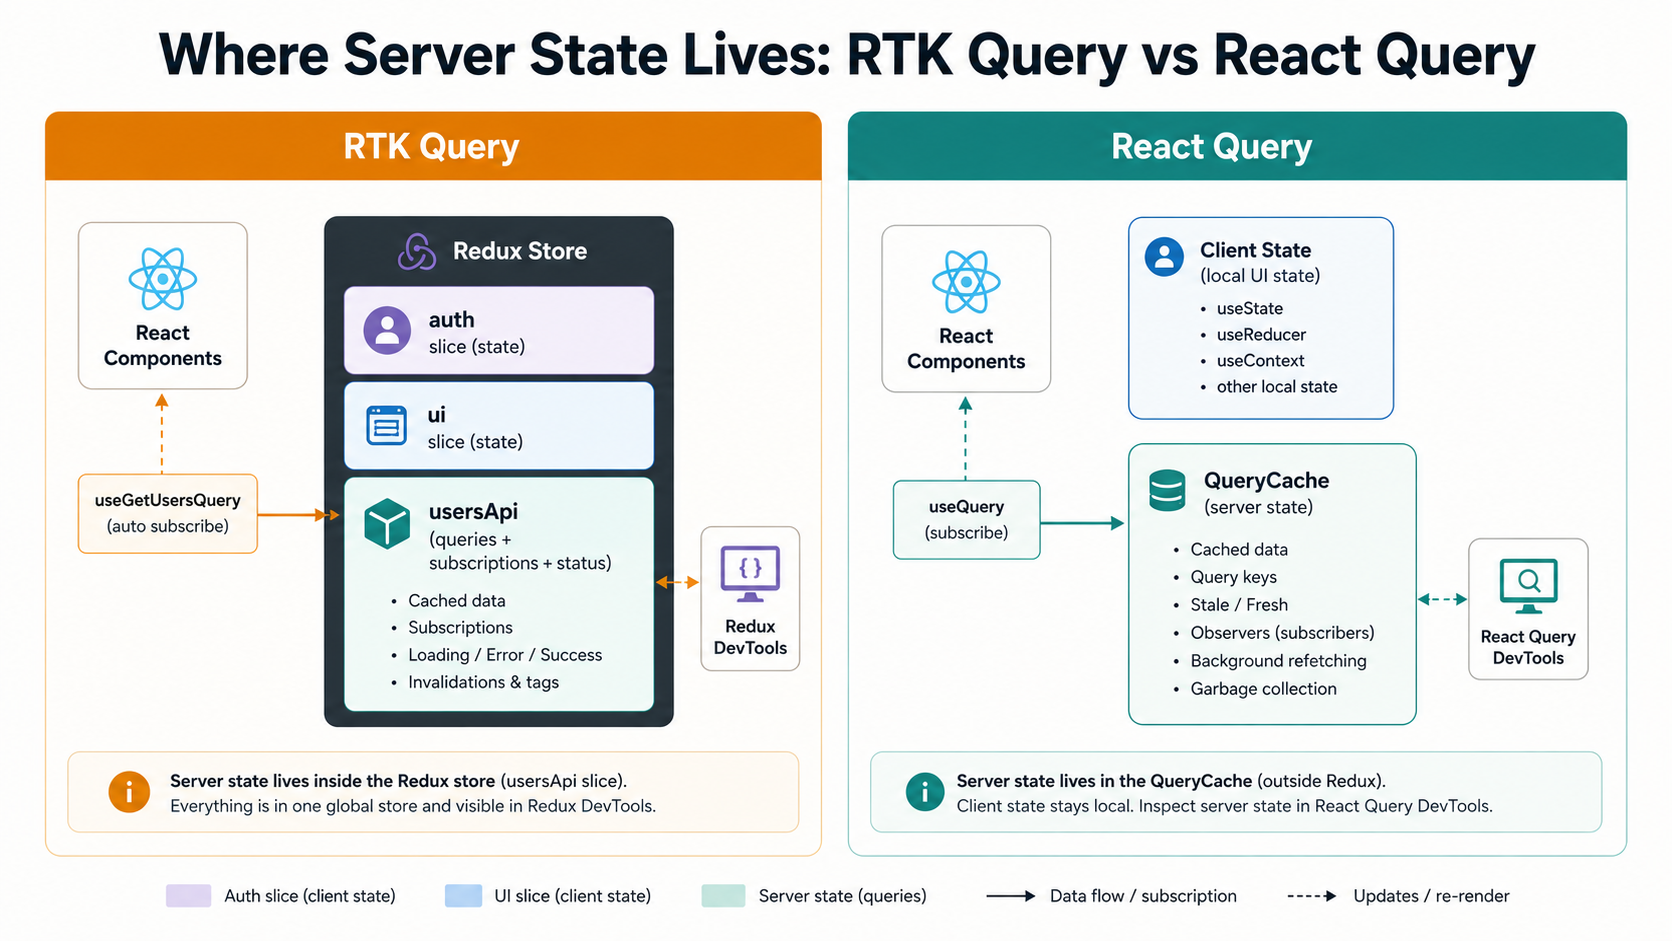Click the Updates / re-render legend label
This screenshot has width=1672, height=941.
pos(1431,896)
